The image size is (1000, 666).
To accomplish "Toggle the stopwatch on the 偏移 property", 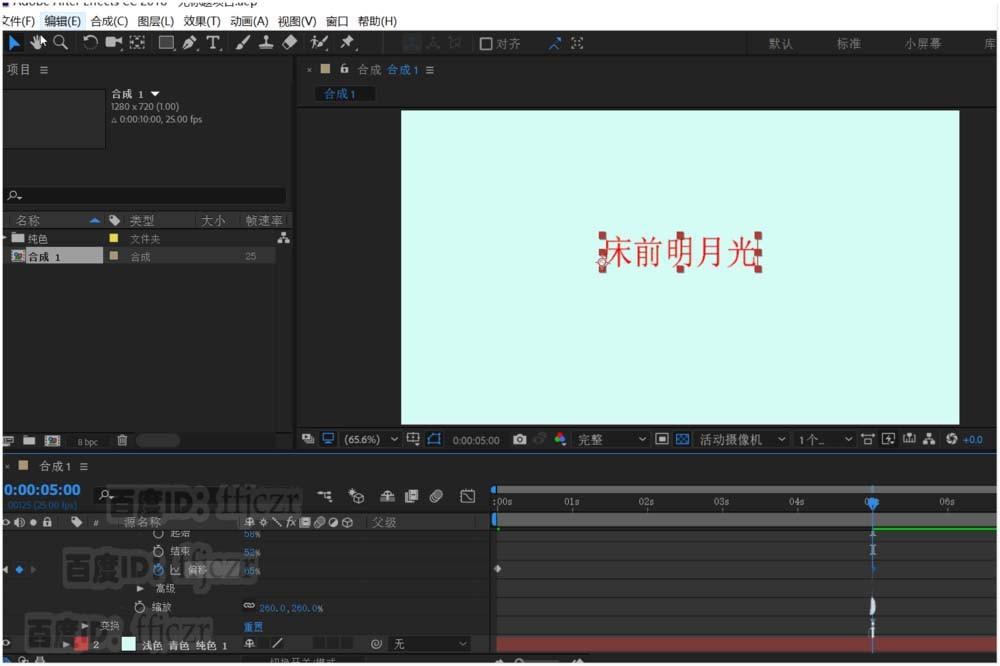I will (158, 569).
